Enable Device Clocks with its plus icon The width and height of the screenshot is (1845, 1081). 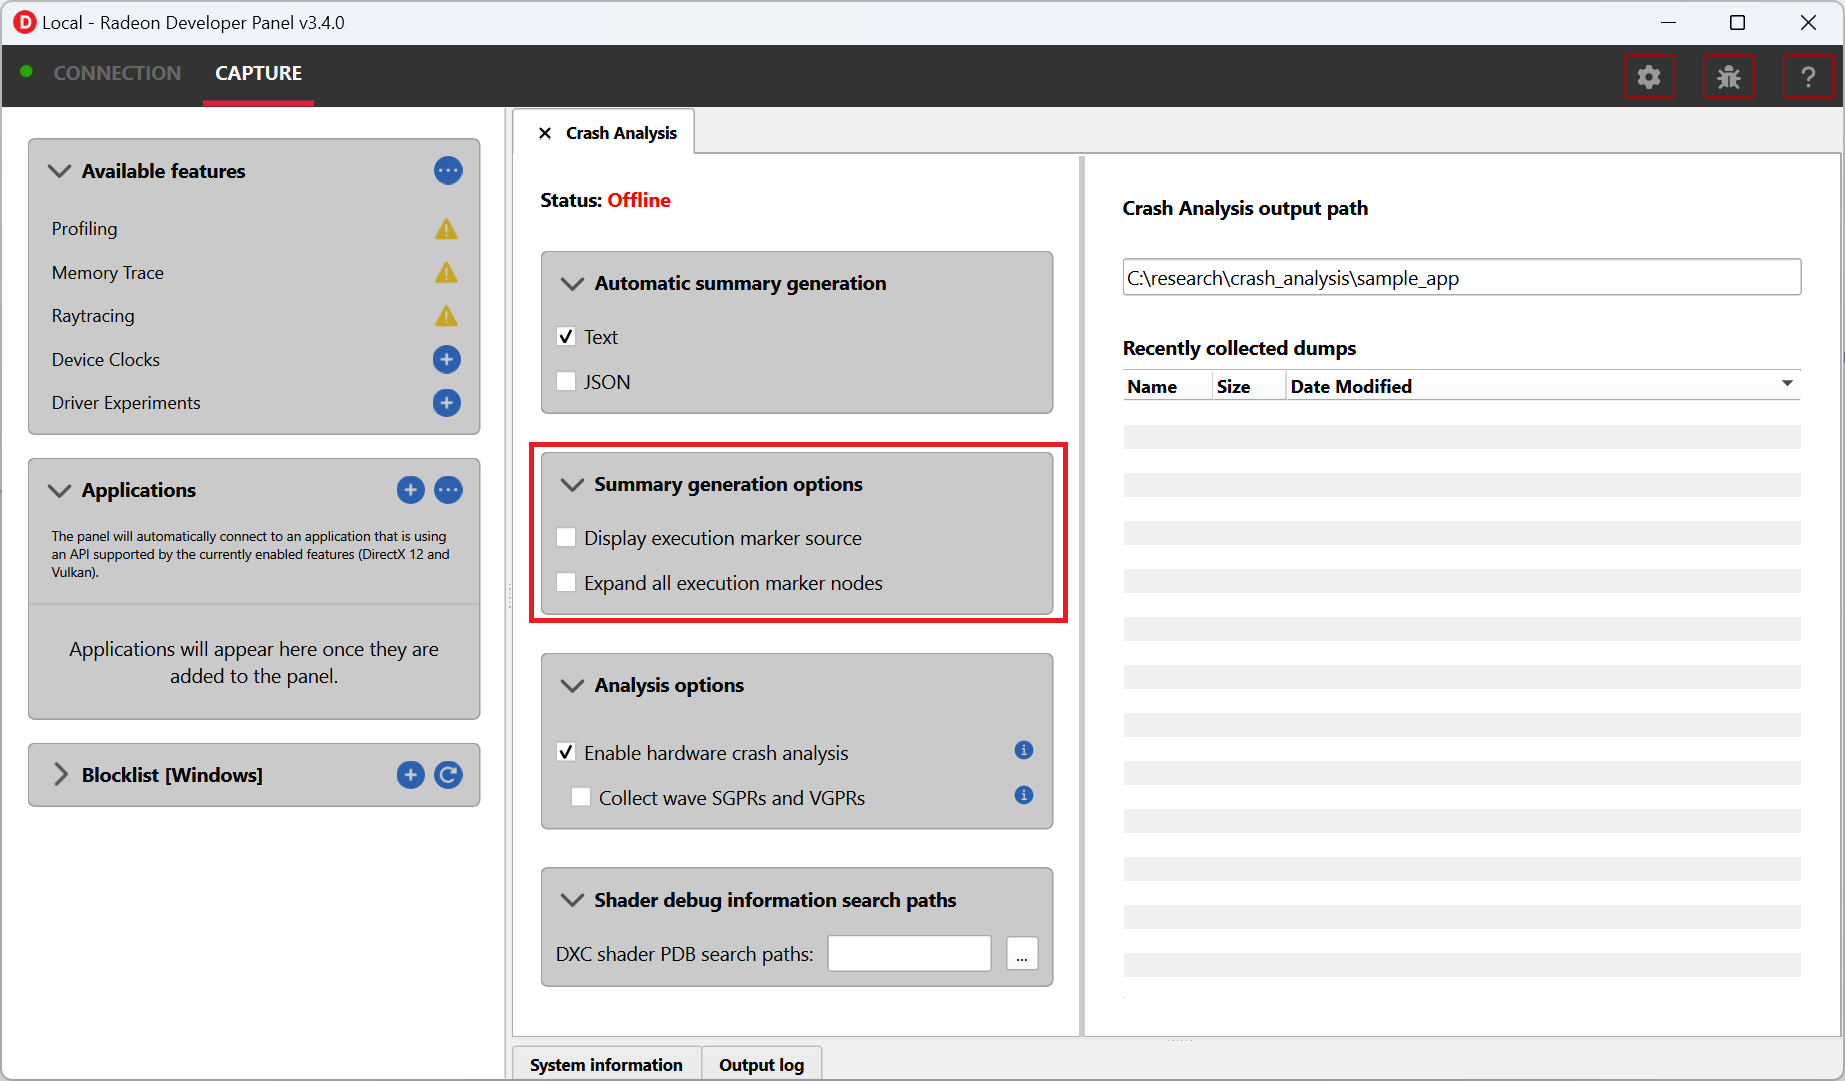(446, 359)
